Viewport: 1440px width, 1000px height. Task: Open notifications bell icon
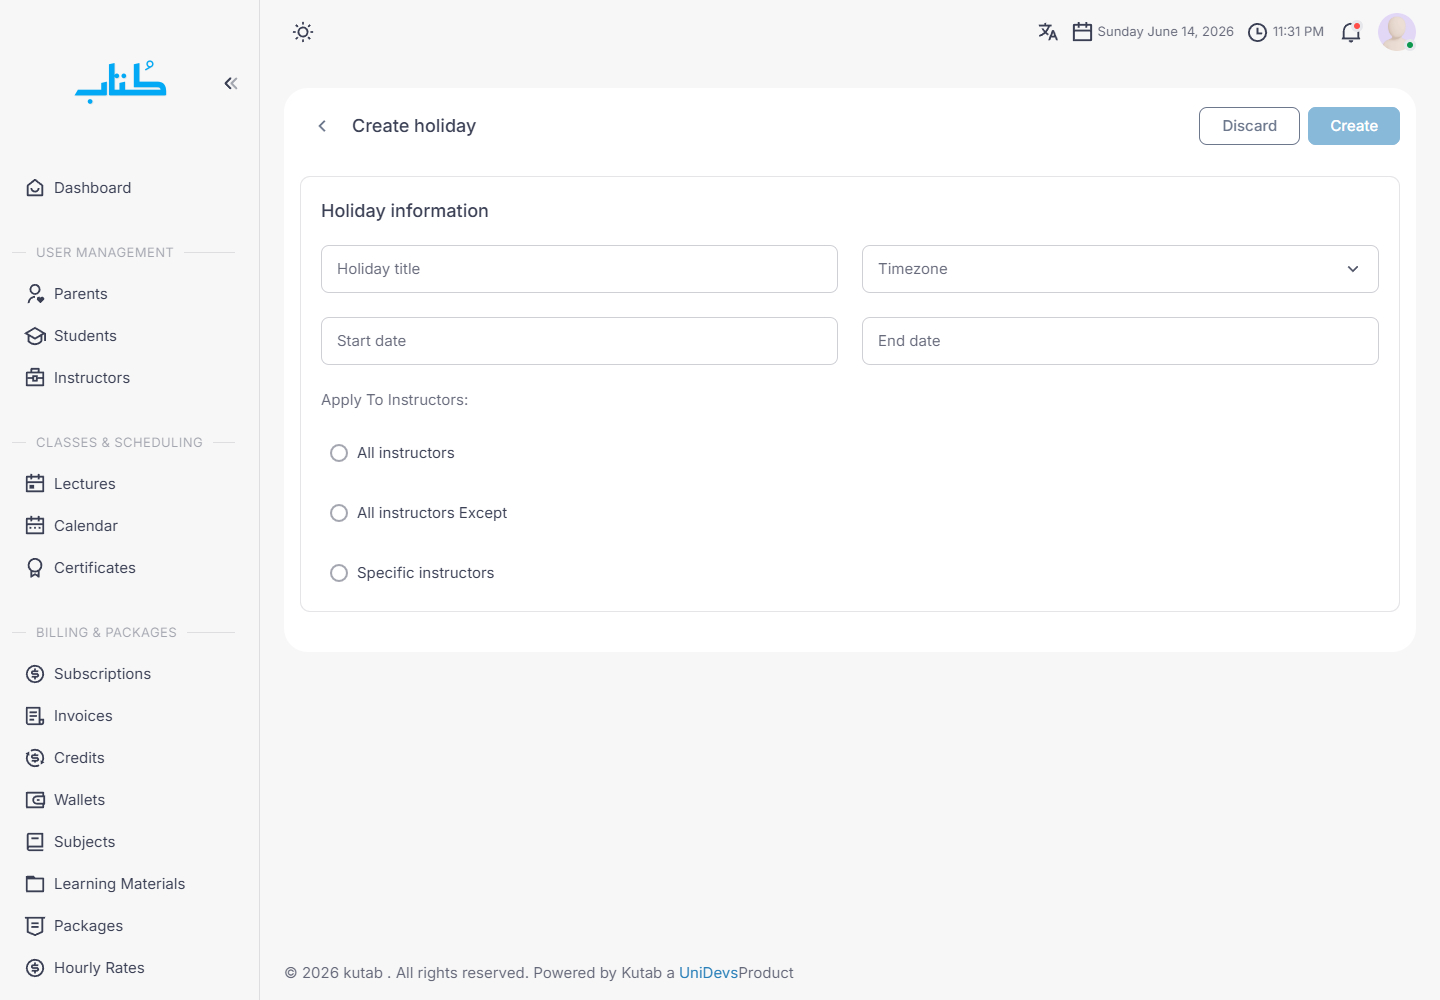pyautogui.click(x=1351, y=32)
